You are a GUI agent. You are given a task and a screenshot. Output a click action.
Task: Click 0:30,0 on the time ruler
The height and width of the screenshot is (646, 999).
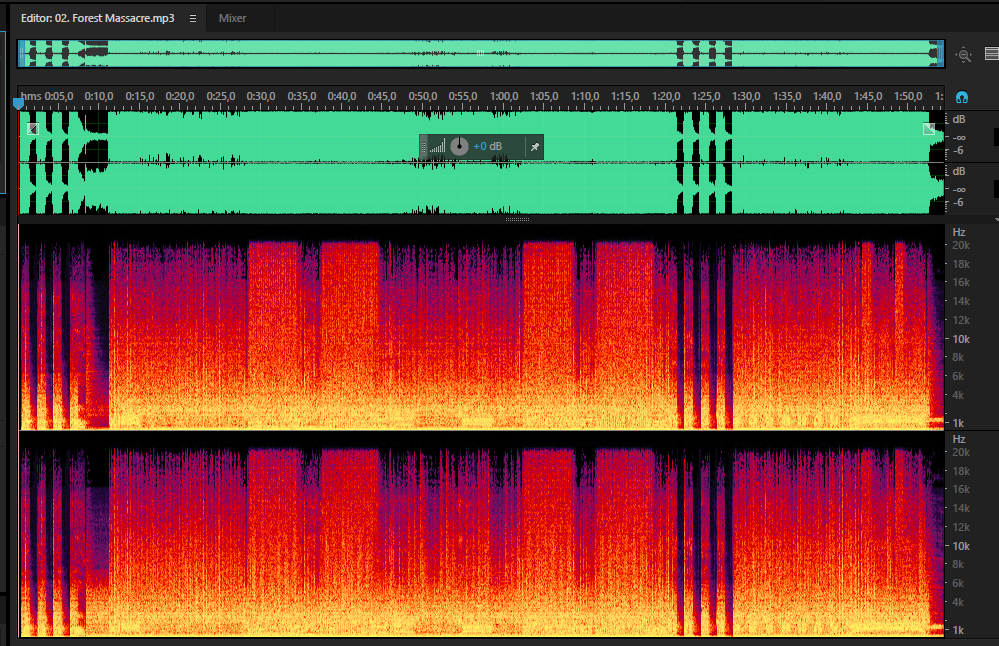tap(261, 96)
